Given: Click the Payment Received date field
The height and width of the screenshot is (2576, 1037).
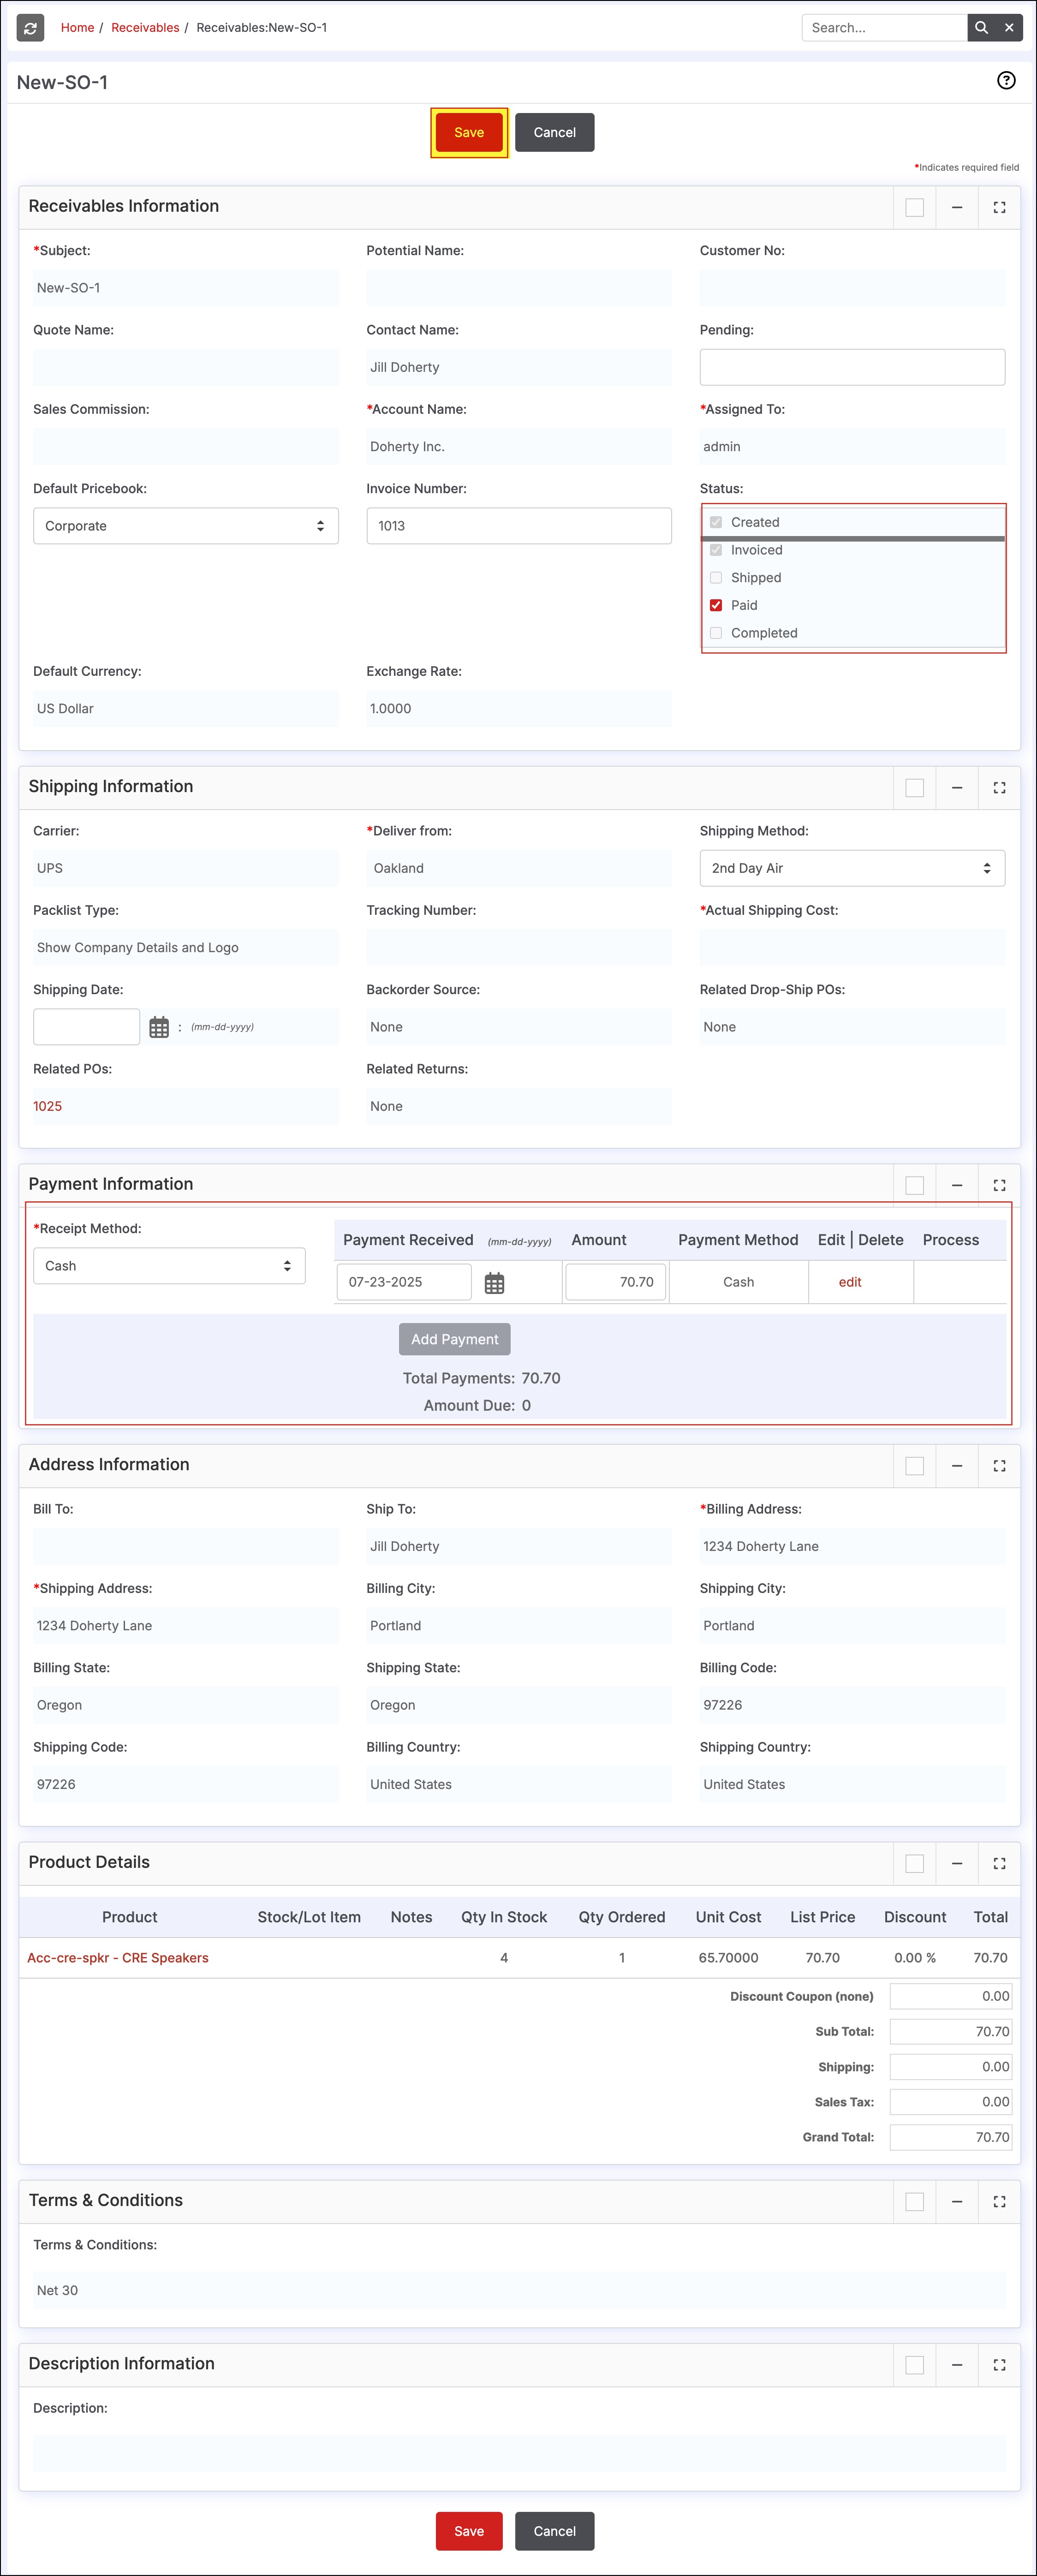Looking at the screenshot, I should pos(404,1282).
